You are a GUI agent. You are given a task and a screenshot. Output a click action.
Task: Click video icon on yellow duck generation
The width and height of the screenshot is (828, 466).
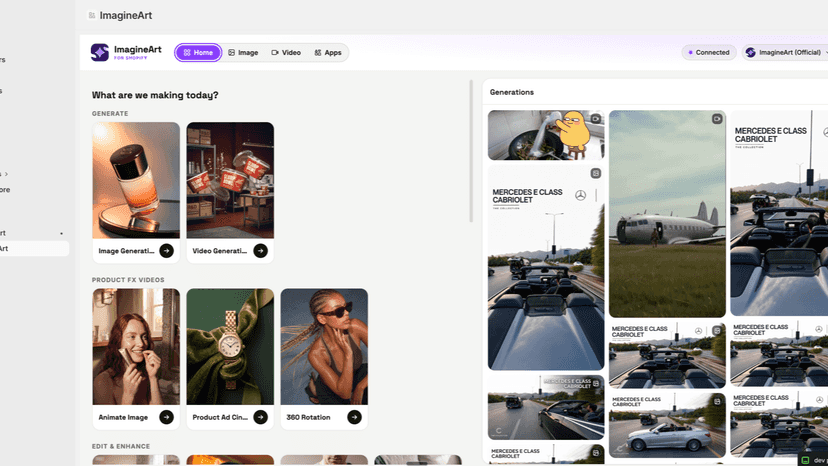(596, 119)
